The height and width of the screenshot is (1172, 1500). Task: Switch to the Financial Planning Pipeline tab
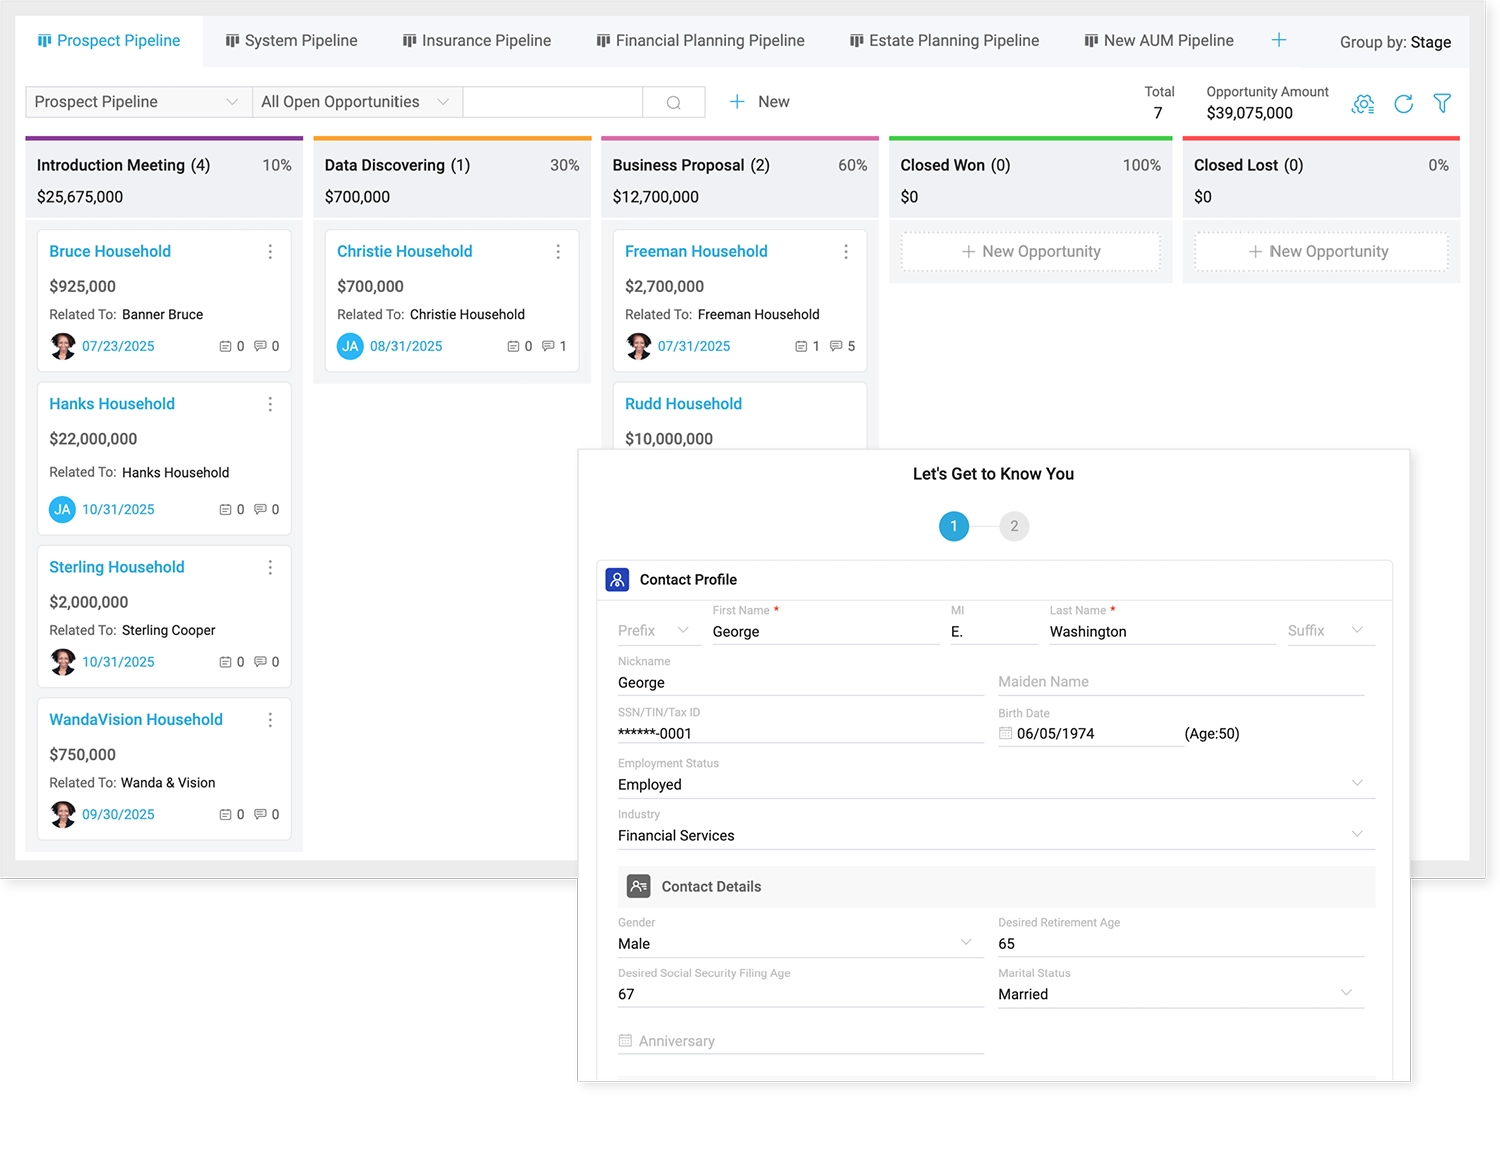[x=701, y=41]
